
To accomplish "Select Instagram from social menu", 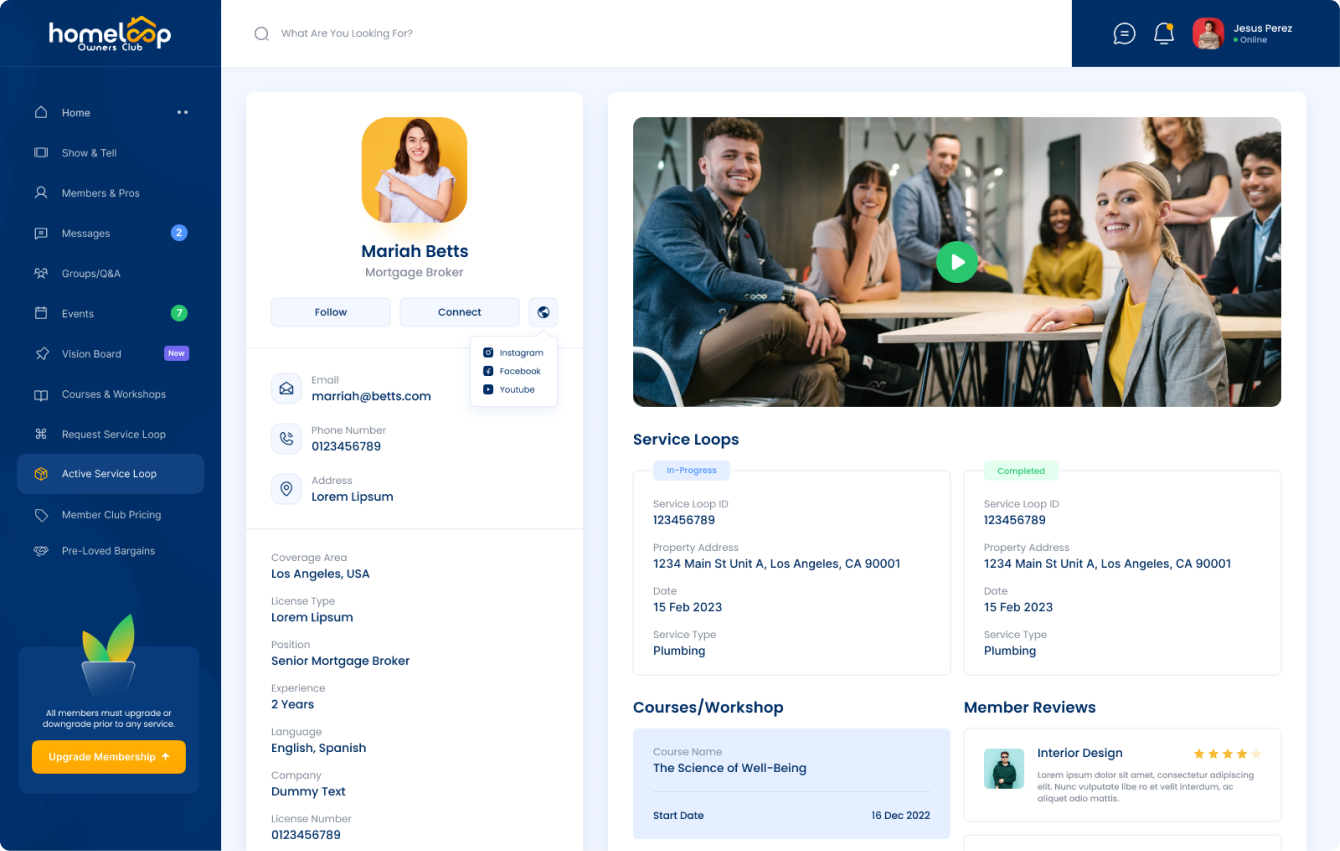I will (513, 353).
